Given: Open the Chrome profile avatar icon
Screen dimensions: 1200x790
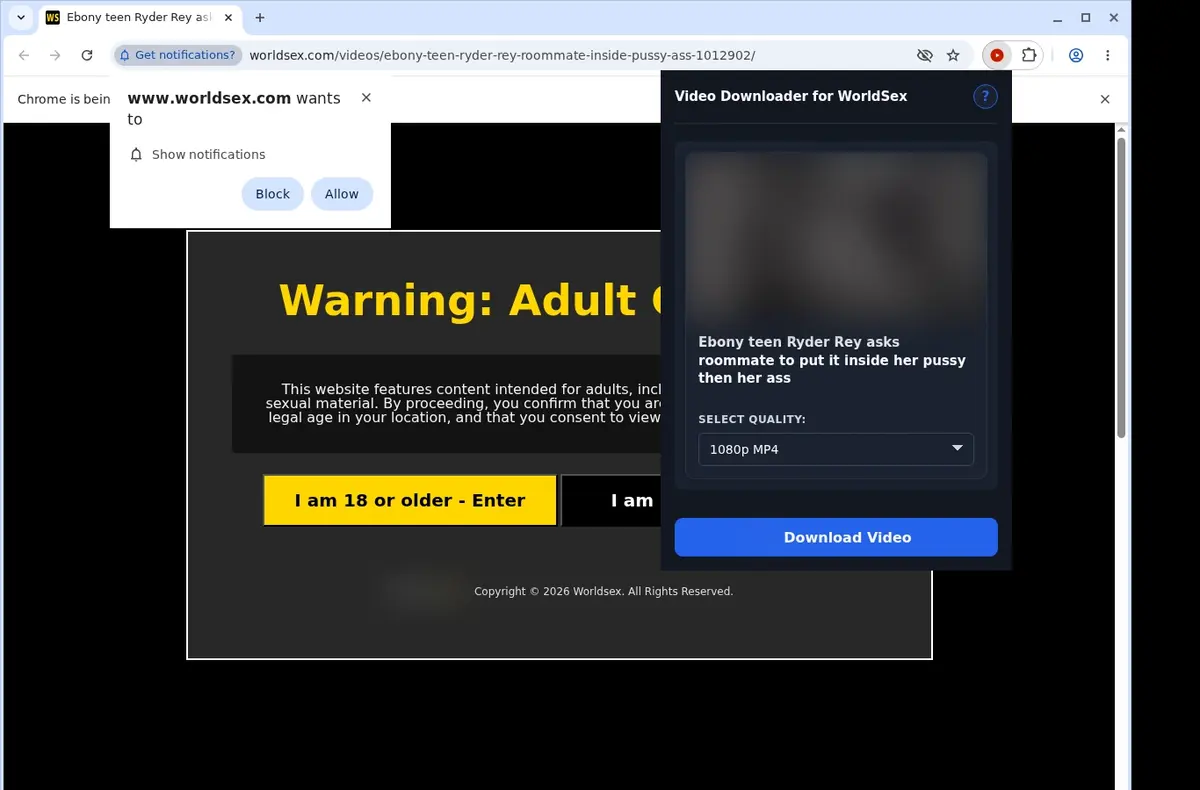Looking at the screenshot, I should 1076,56.
